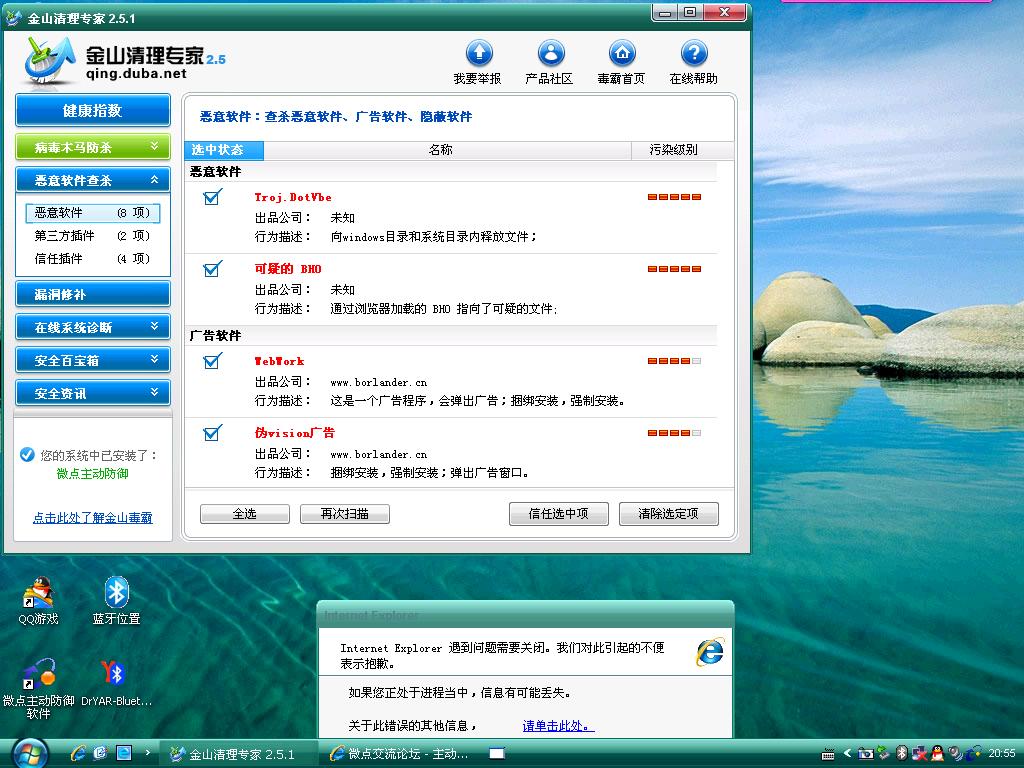Click the IE logo in the error dialog
The image size is (1024, 768).
click(710, 652)
